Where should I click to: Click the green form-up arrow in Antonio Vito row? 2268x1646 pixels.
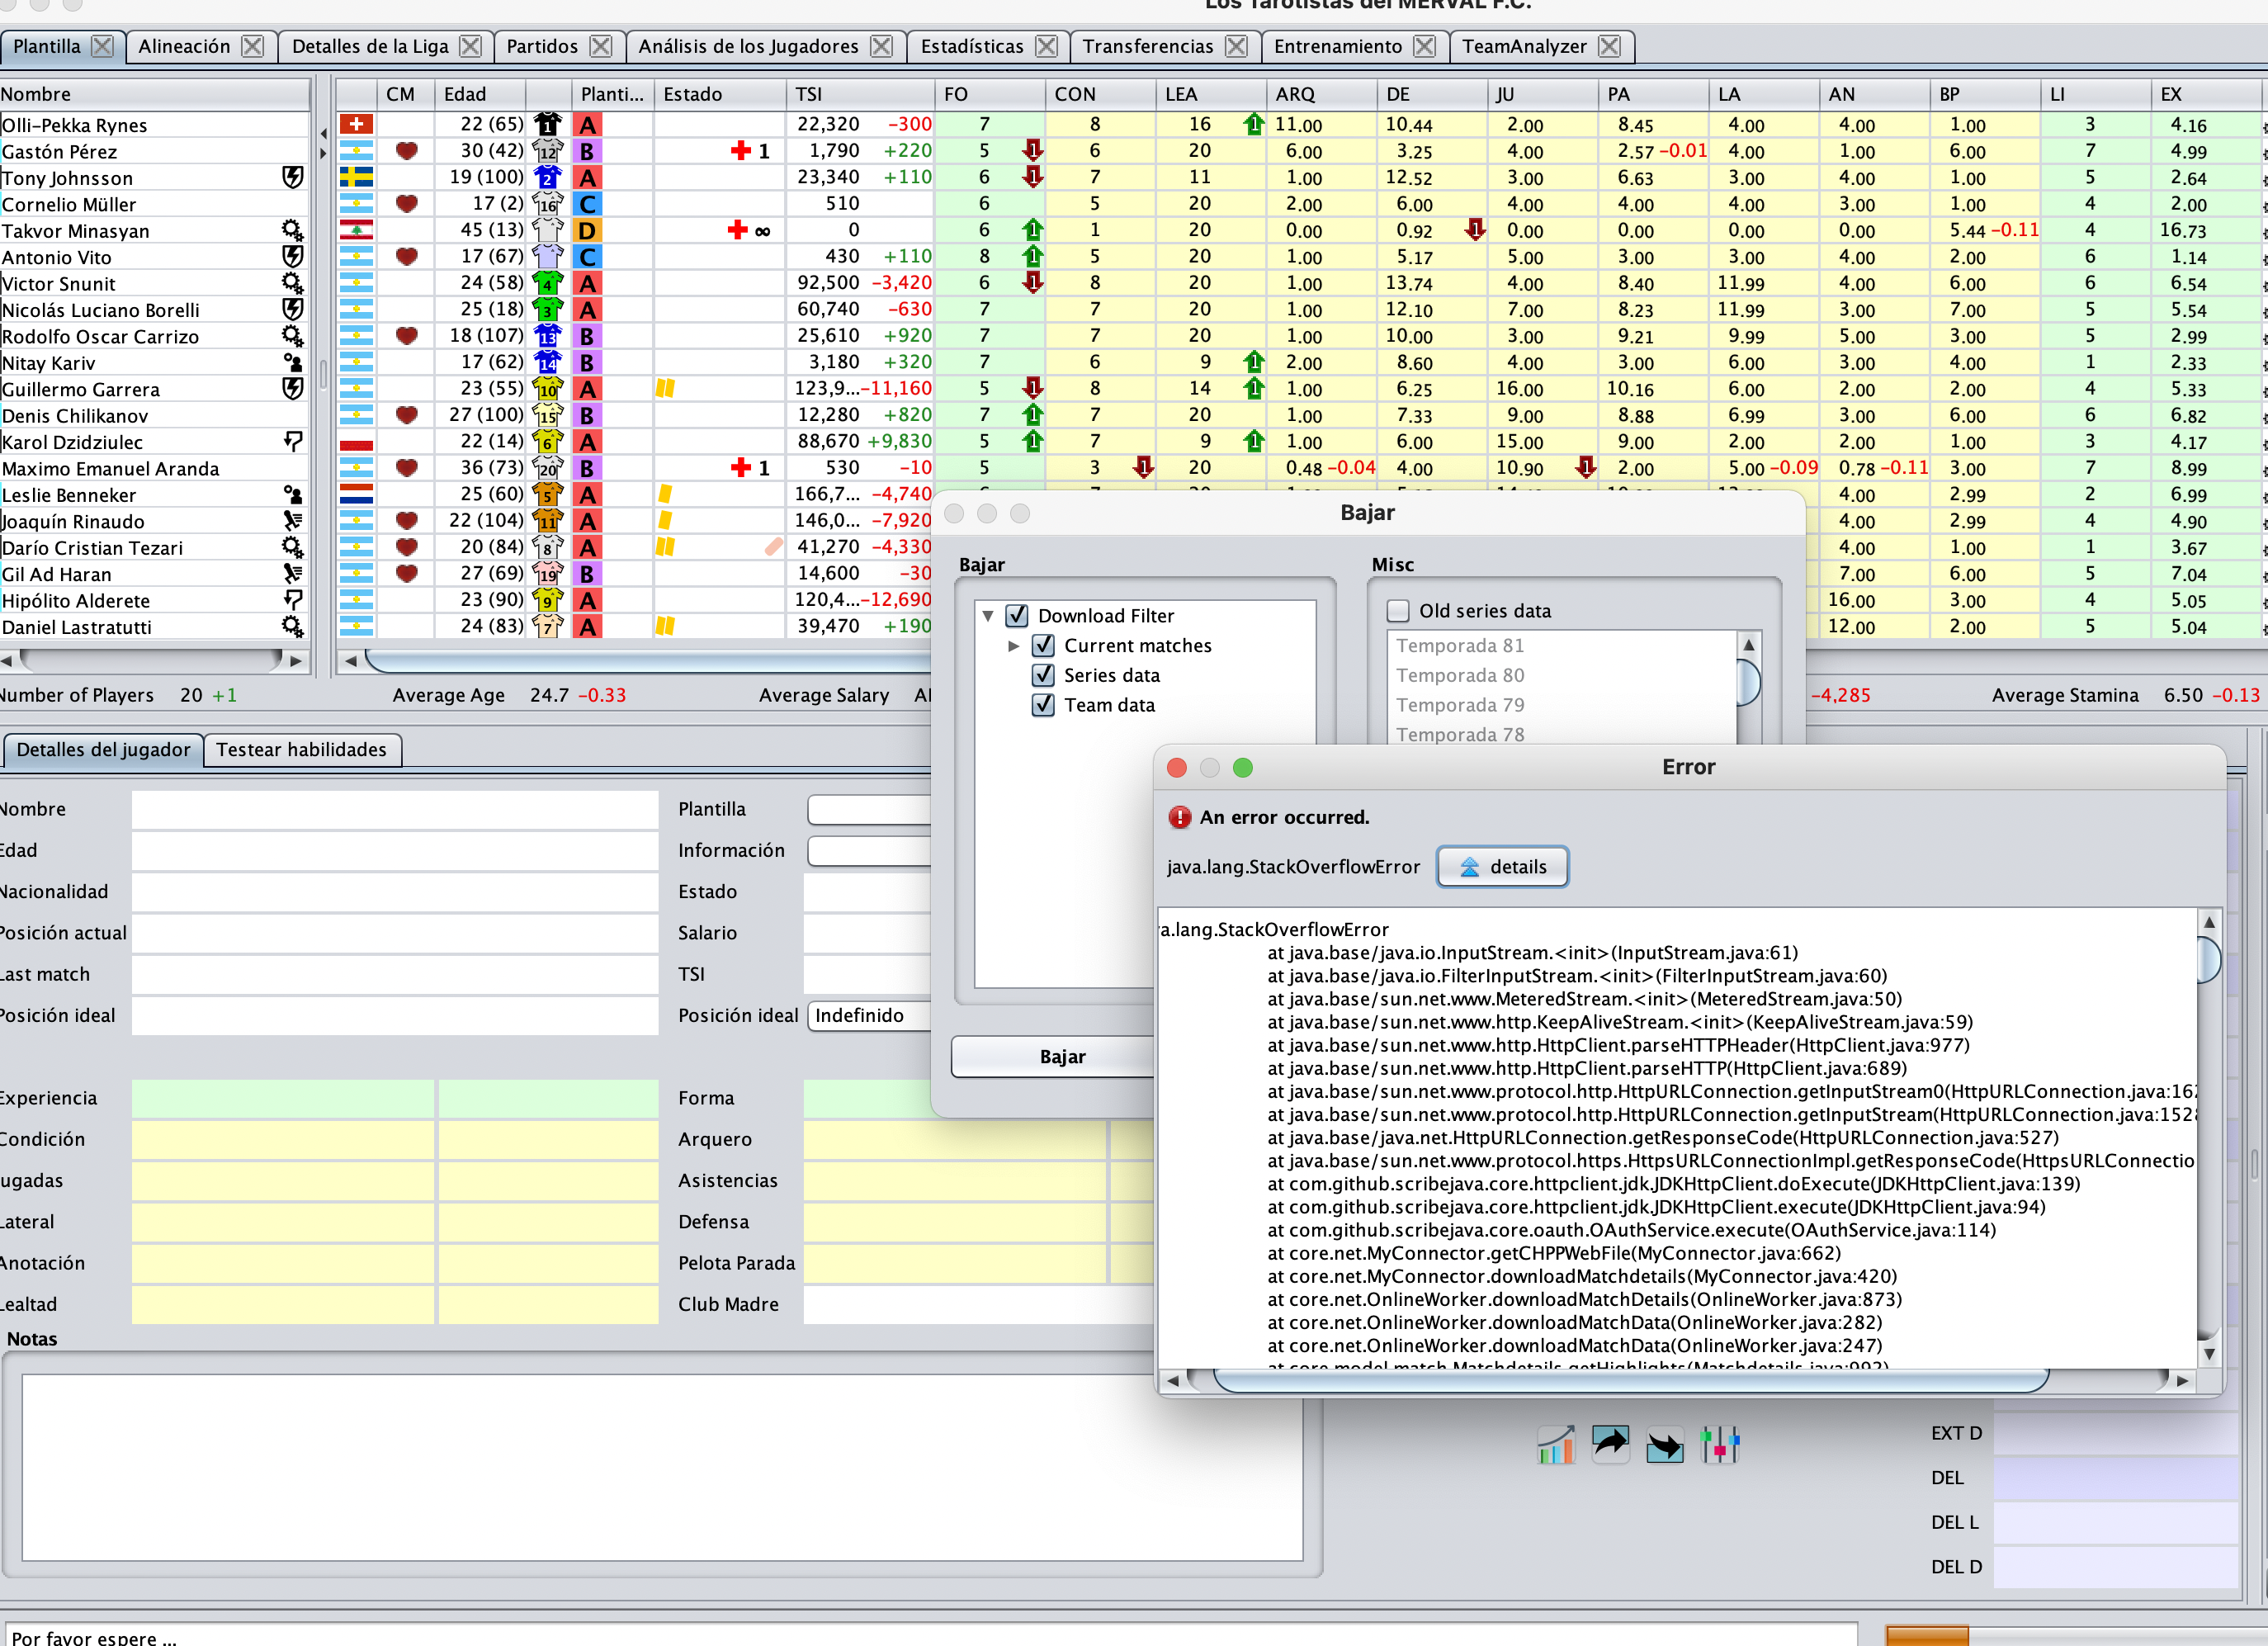coord(1033,256)
